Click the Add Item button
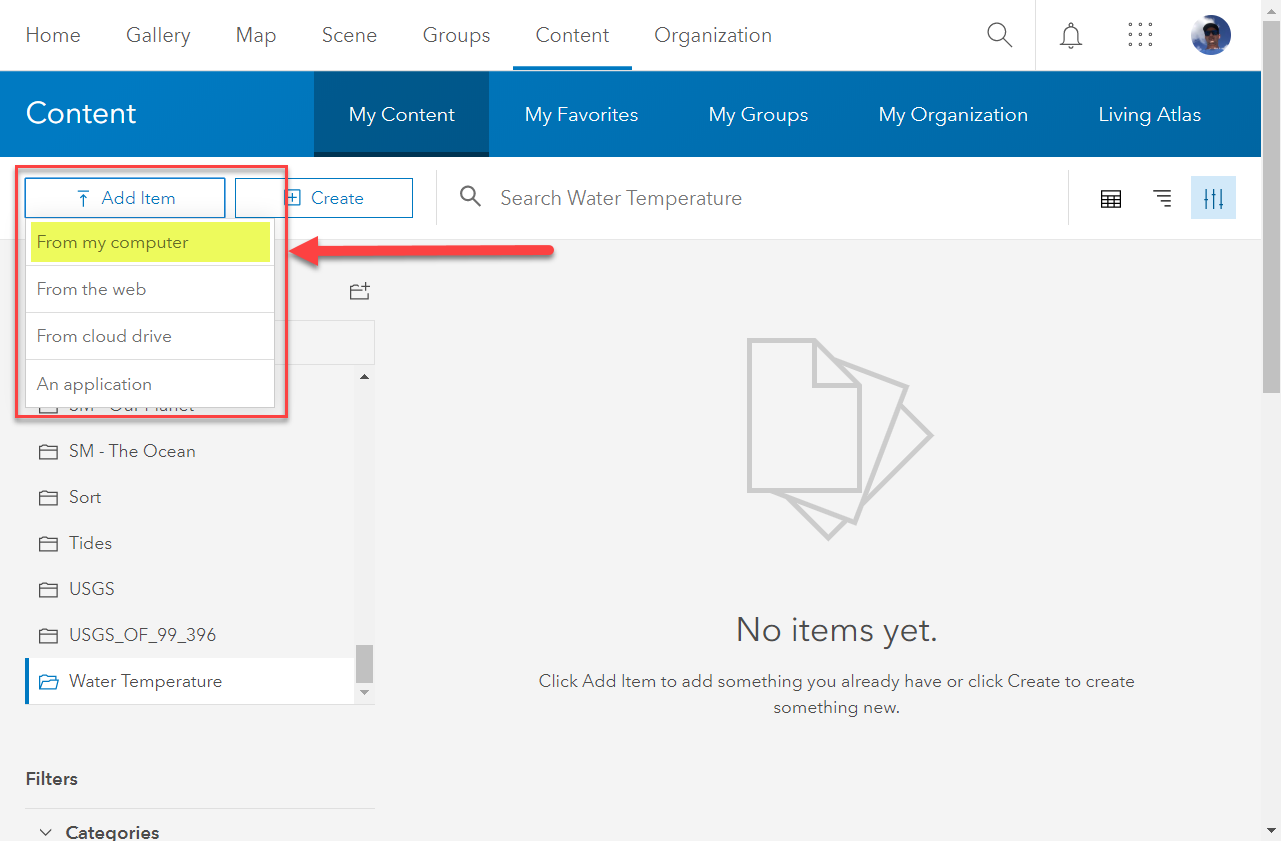The width and height of the screenshot is (1281, 841). [x=125, y=198]
